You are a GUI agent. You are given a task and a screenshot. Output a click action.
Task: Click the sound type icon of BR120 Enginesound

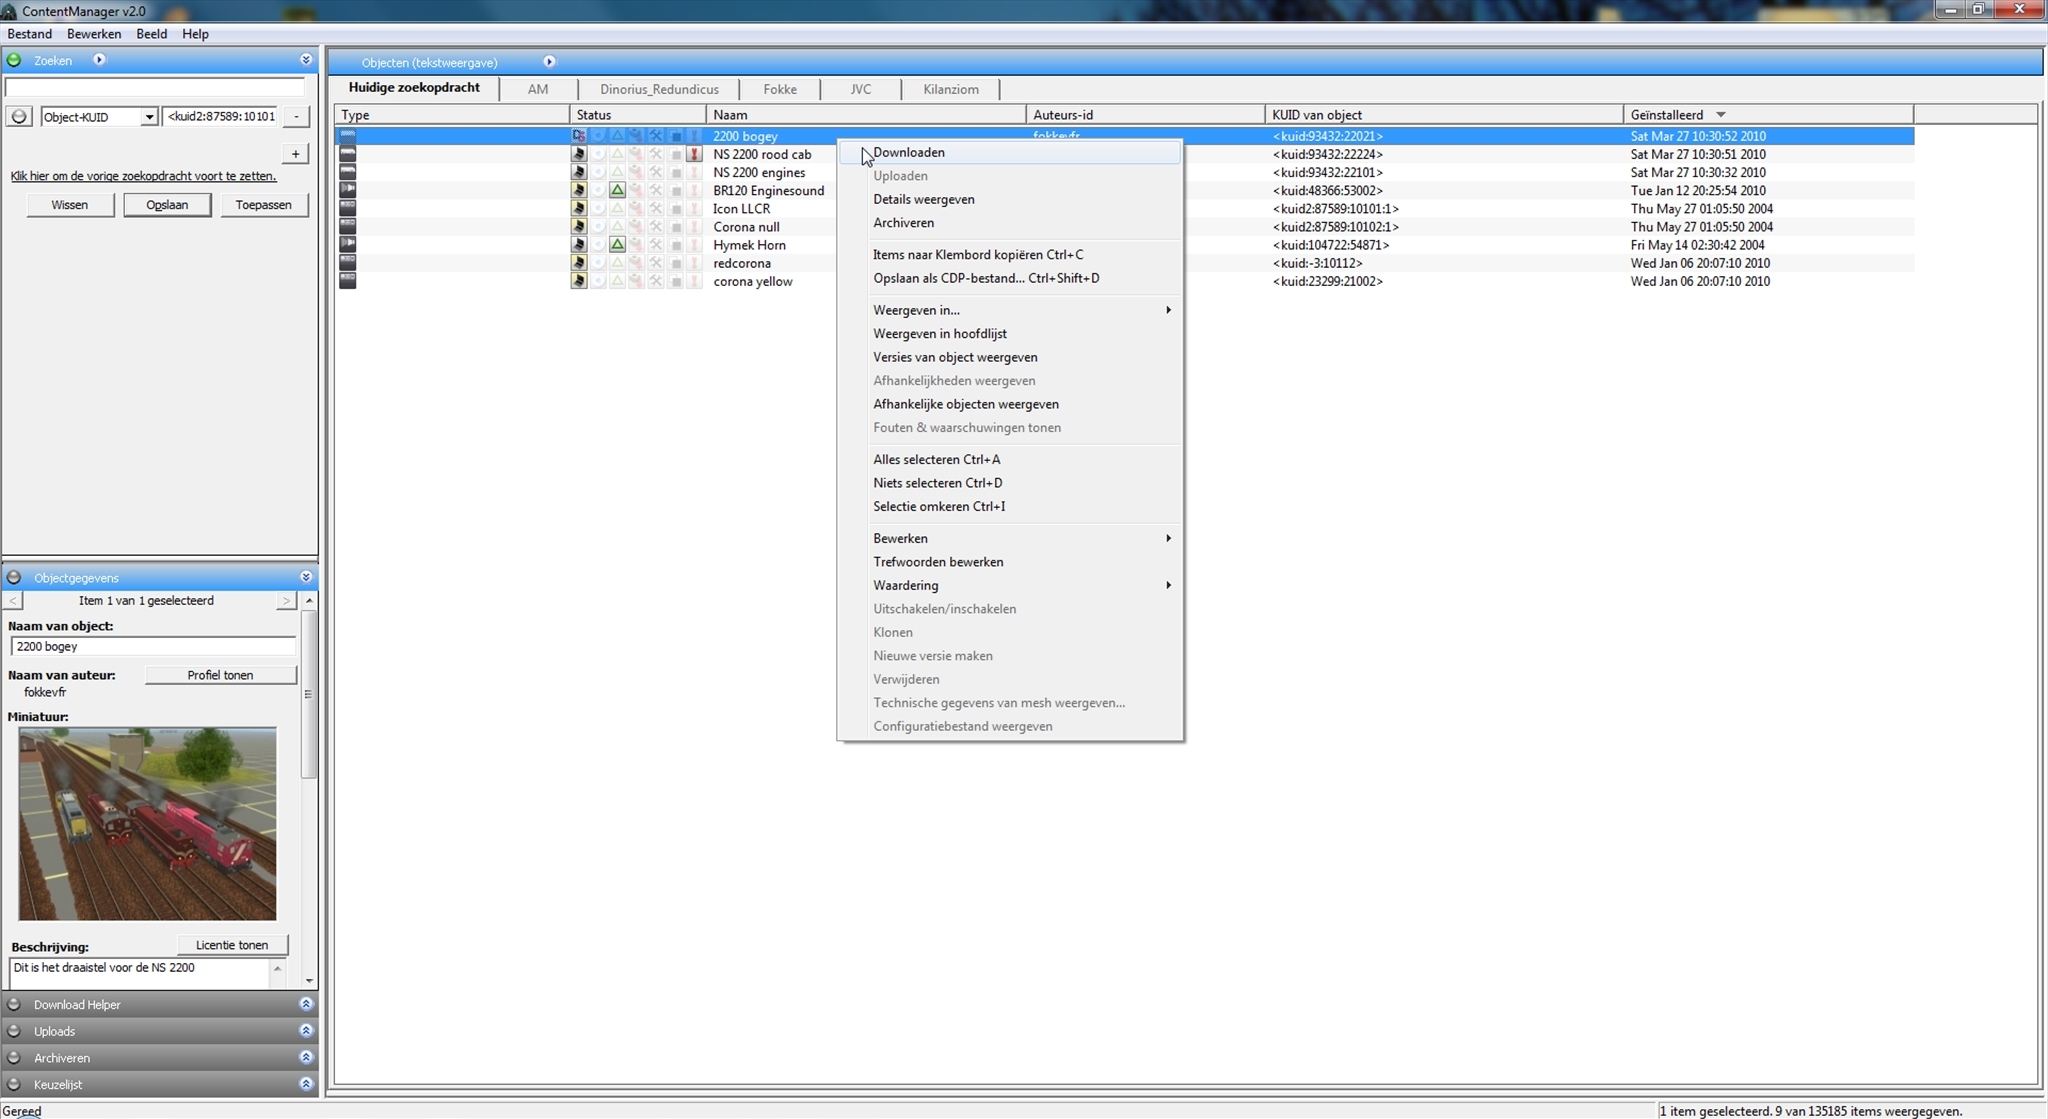point(347,190)
